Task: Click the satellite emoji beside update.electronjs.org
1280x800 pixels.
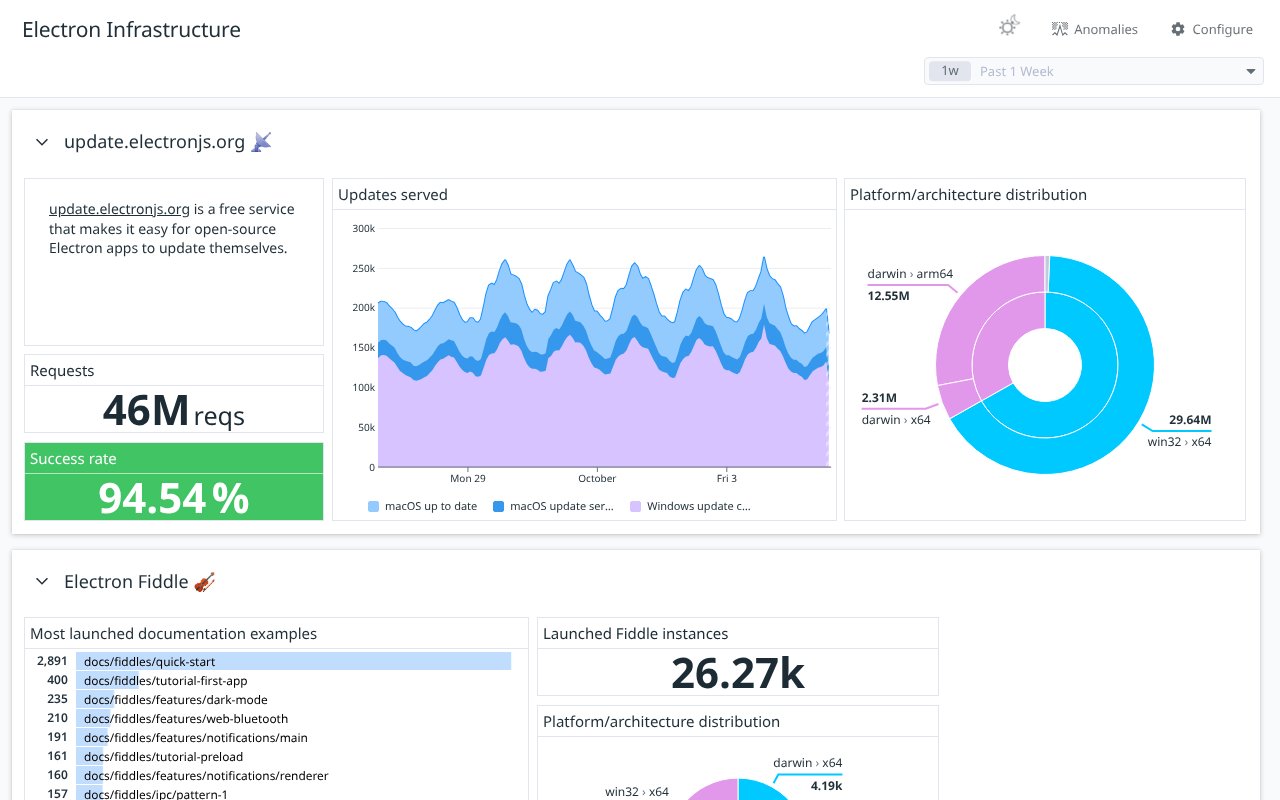Action: coord(261,142)
